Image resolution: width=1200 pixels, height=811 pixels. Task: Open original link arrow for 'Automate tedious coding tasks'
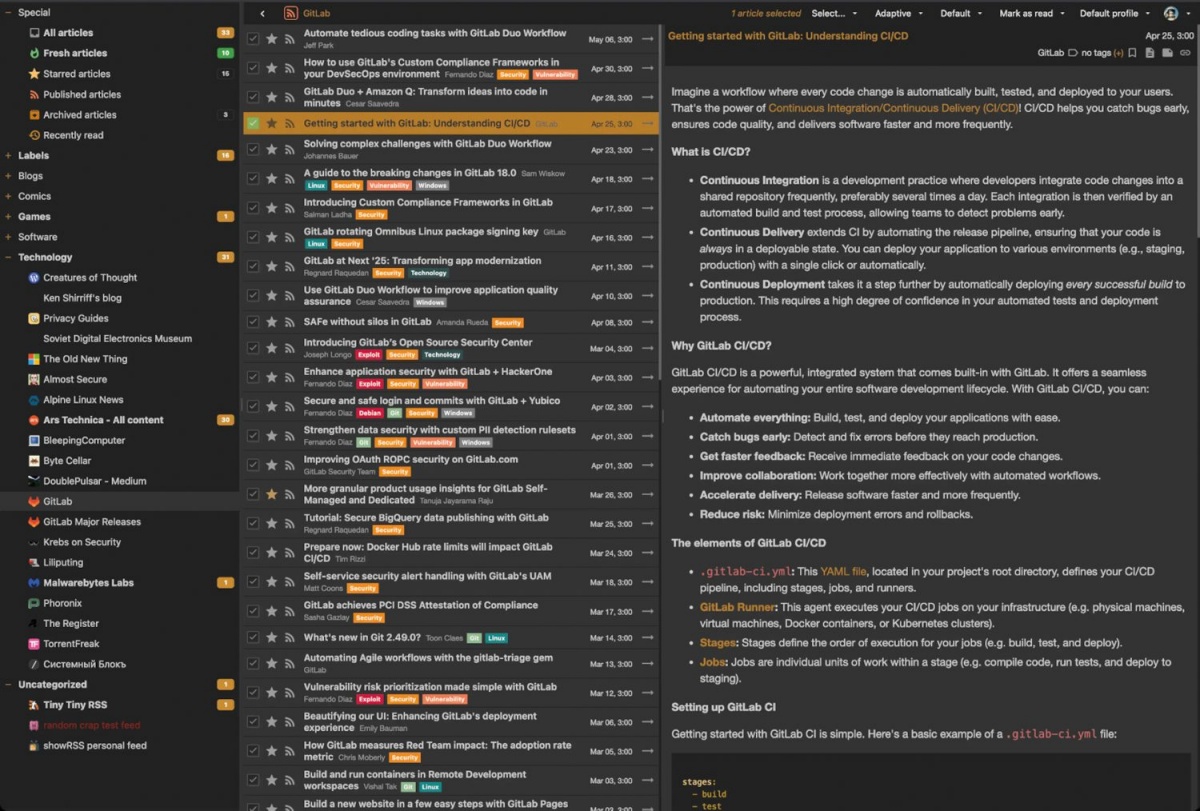648,39
